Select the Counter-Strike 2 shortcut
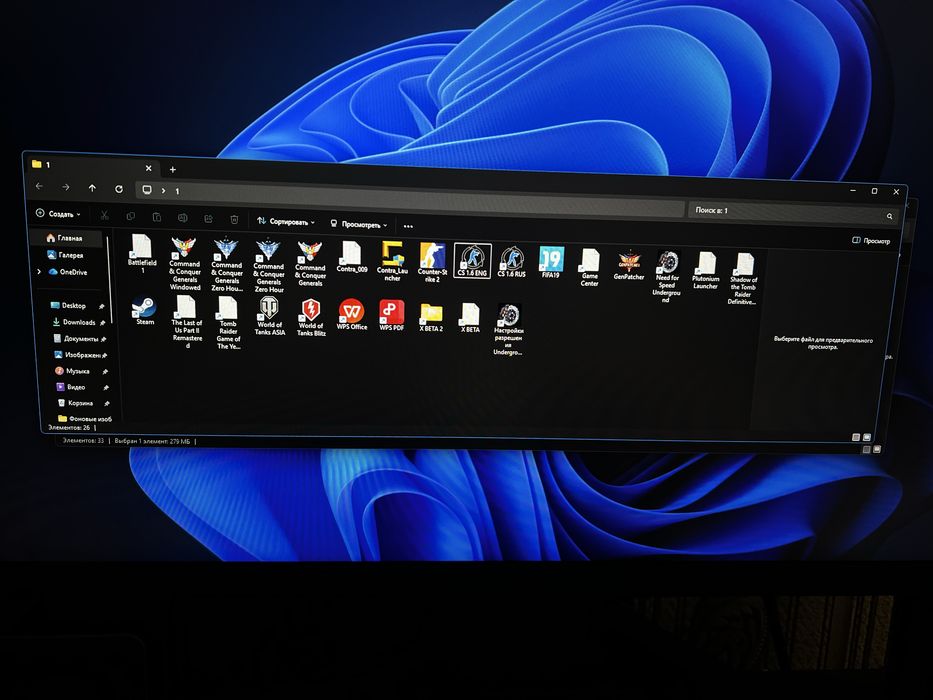933x700 pixels. (x=432, y=262)
